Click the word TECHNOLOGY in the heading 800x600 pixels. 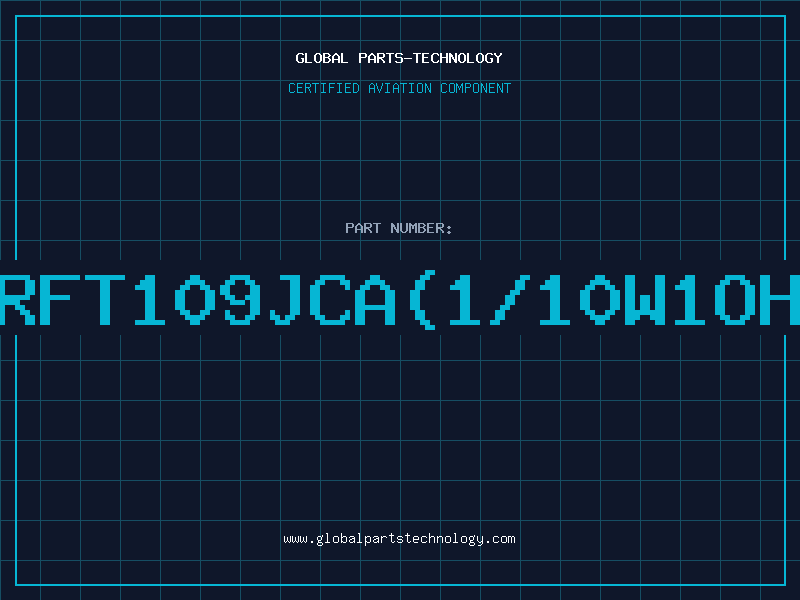(458, 58)
